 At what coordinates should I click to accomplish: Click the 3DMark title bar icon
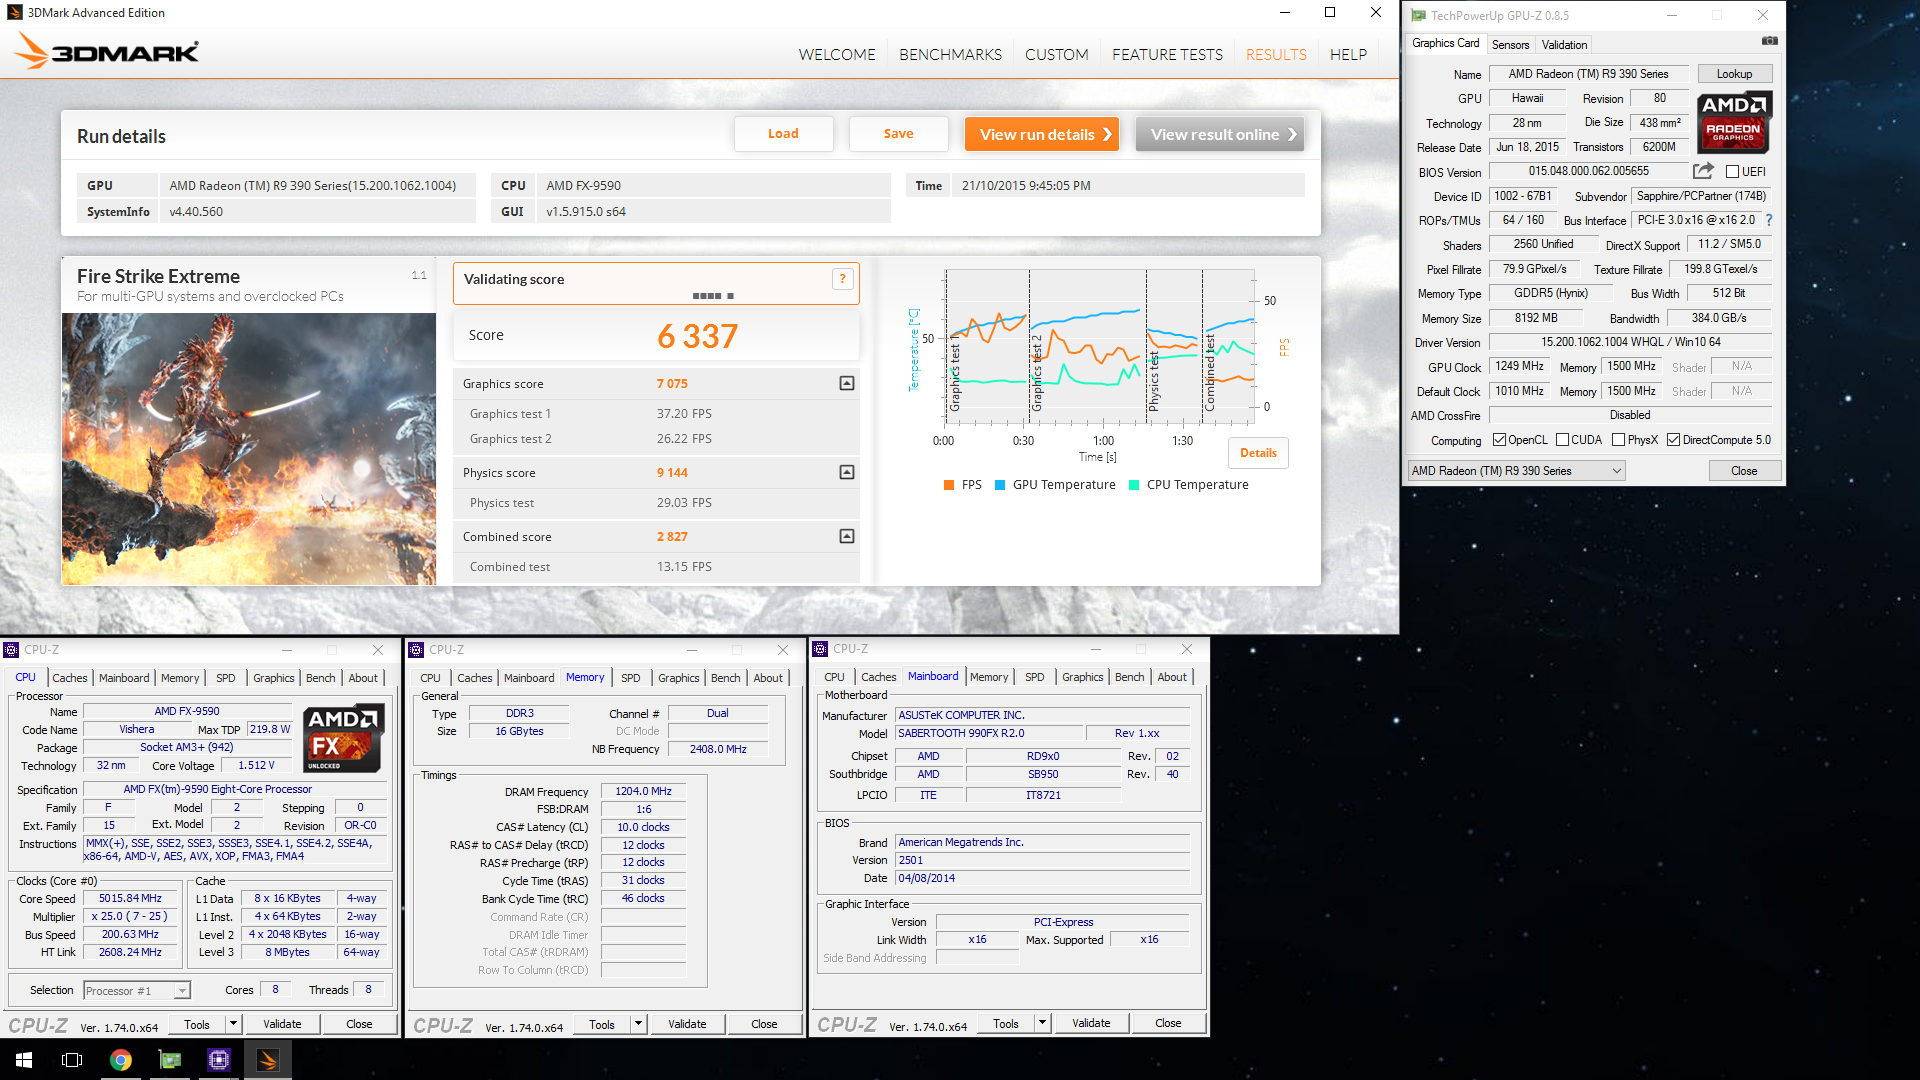click(15, 12)
